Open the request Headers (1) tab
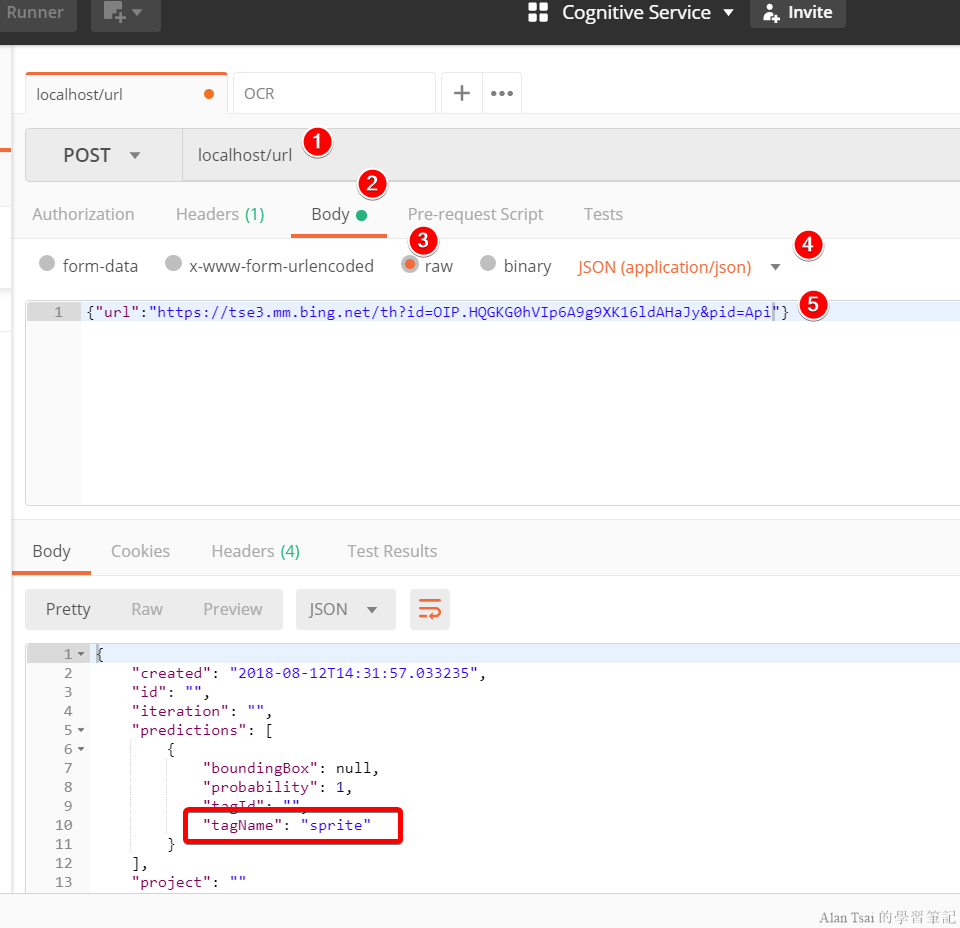This screenshot has width=960, height=928. [x=220, y=214]
